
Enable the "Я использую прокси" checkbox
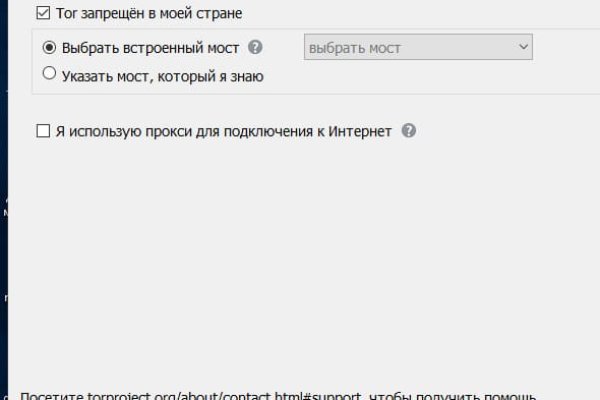[x=42, y=131]
